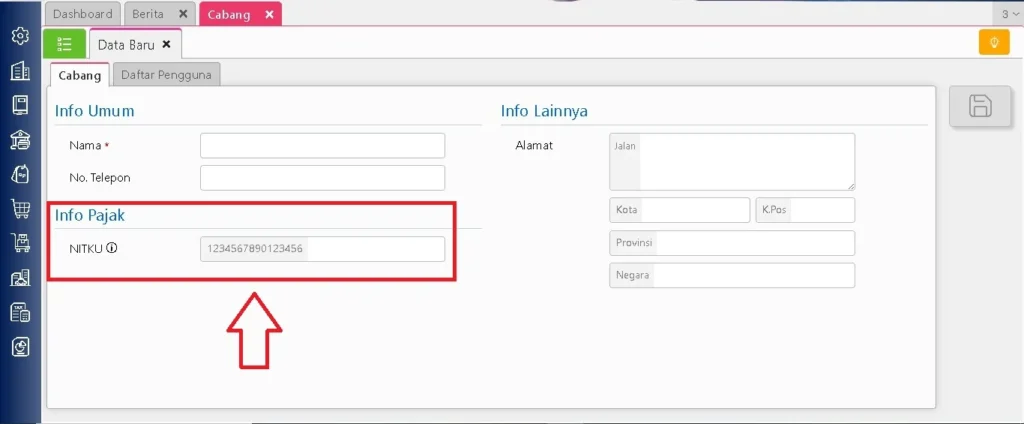Click the No. Telepon input field
This screenshot has height=424, width=1024.
pyautogui.click(x=323, y=178)
